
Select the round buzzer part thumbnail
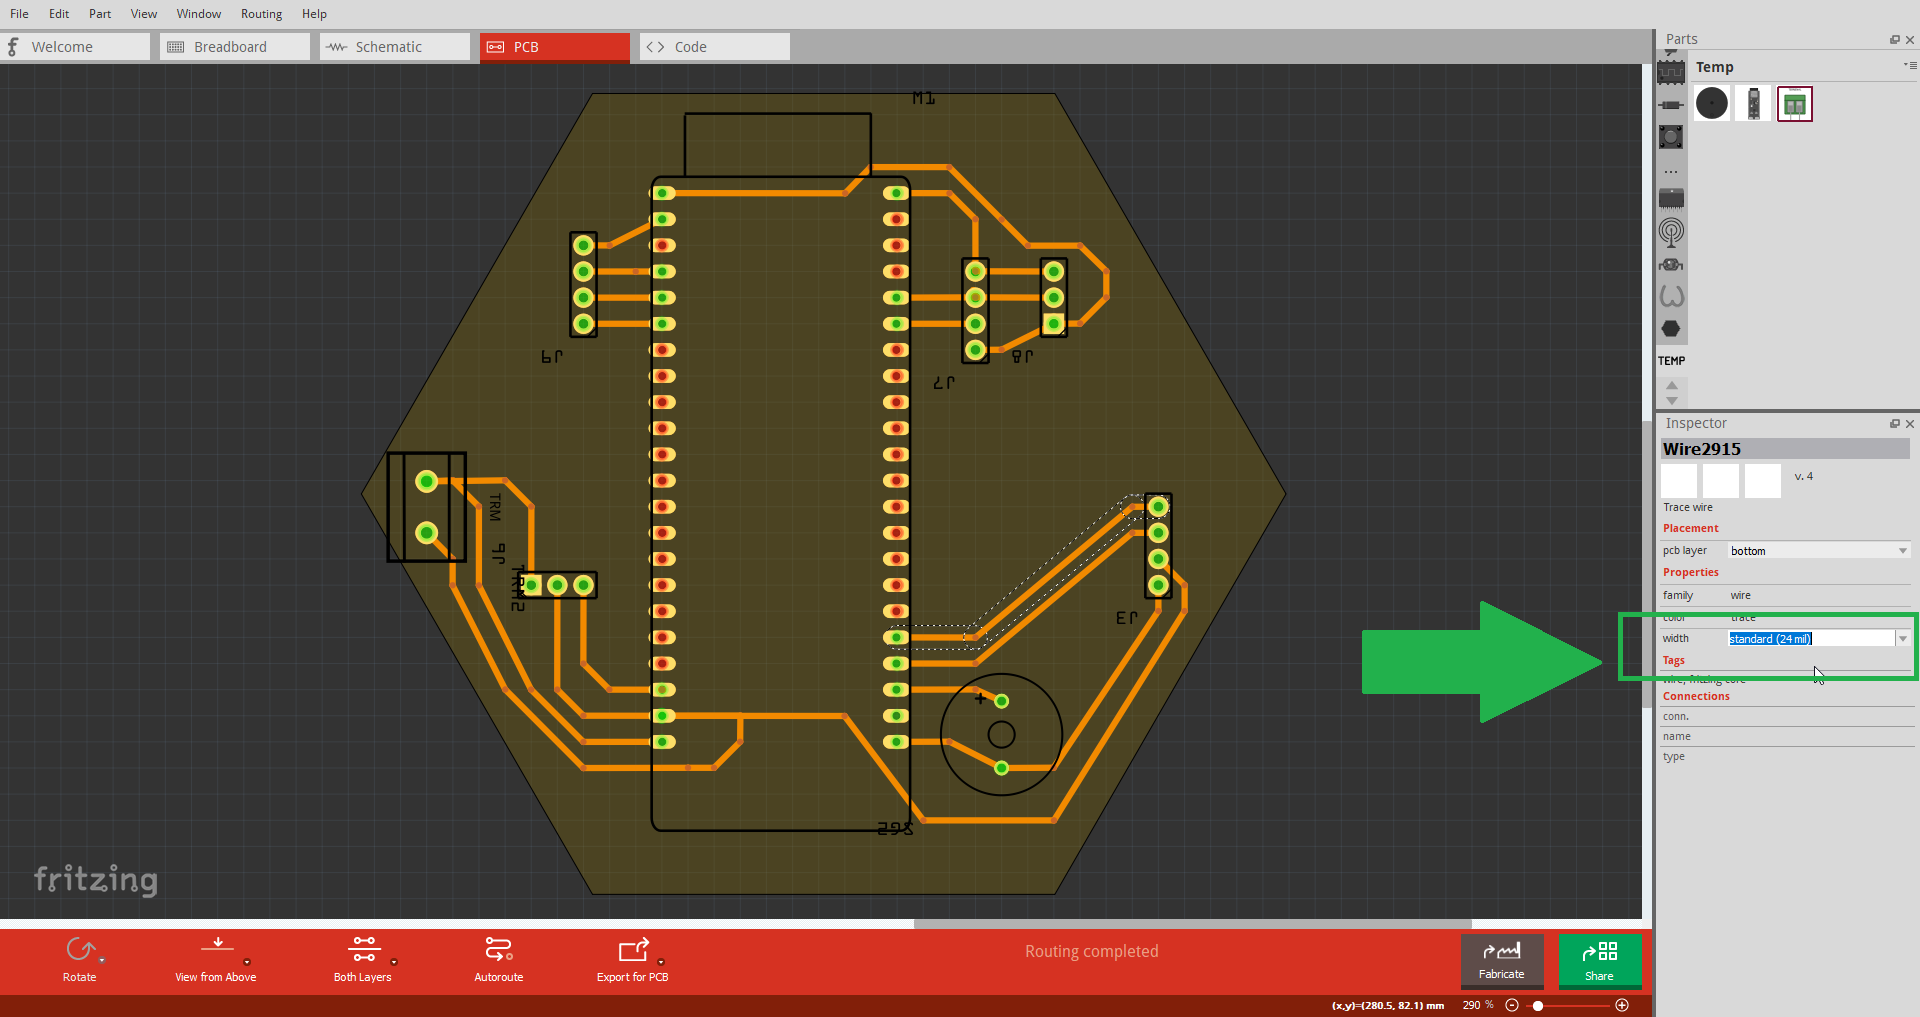[x=1712, y=103]
